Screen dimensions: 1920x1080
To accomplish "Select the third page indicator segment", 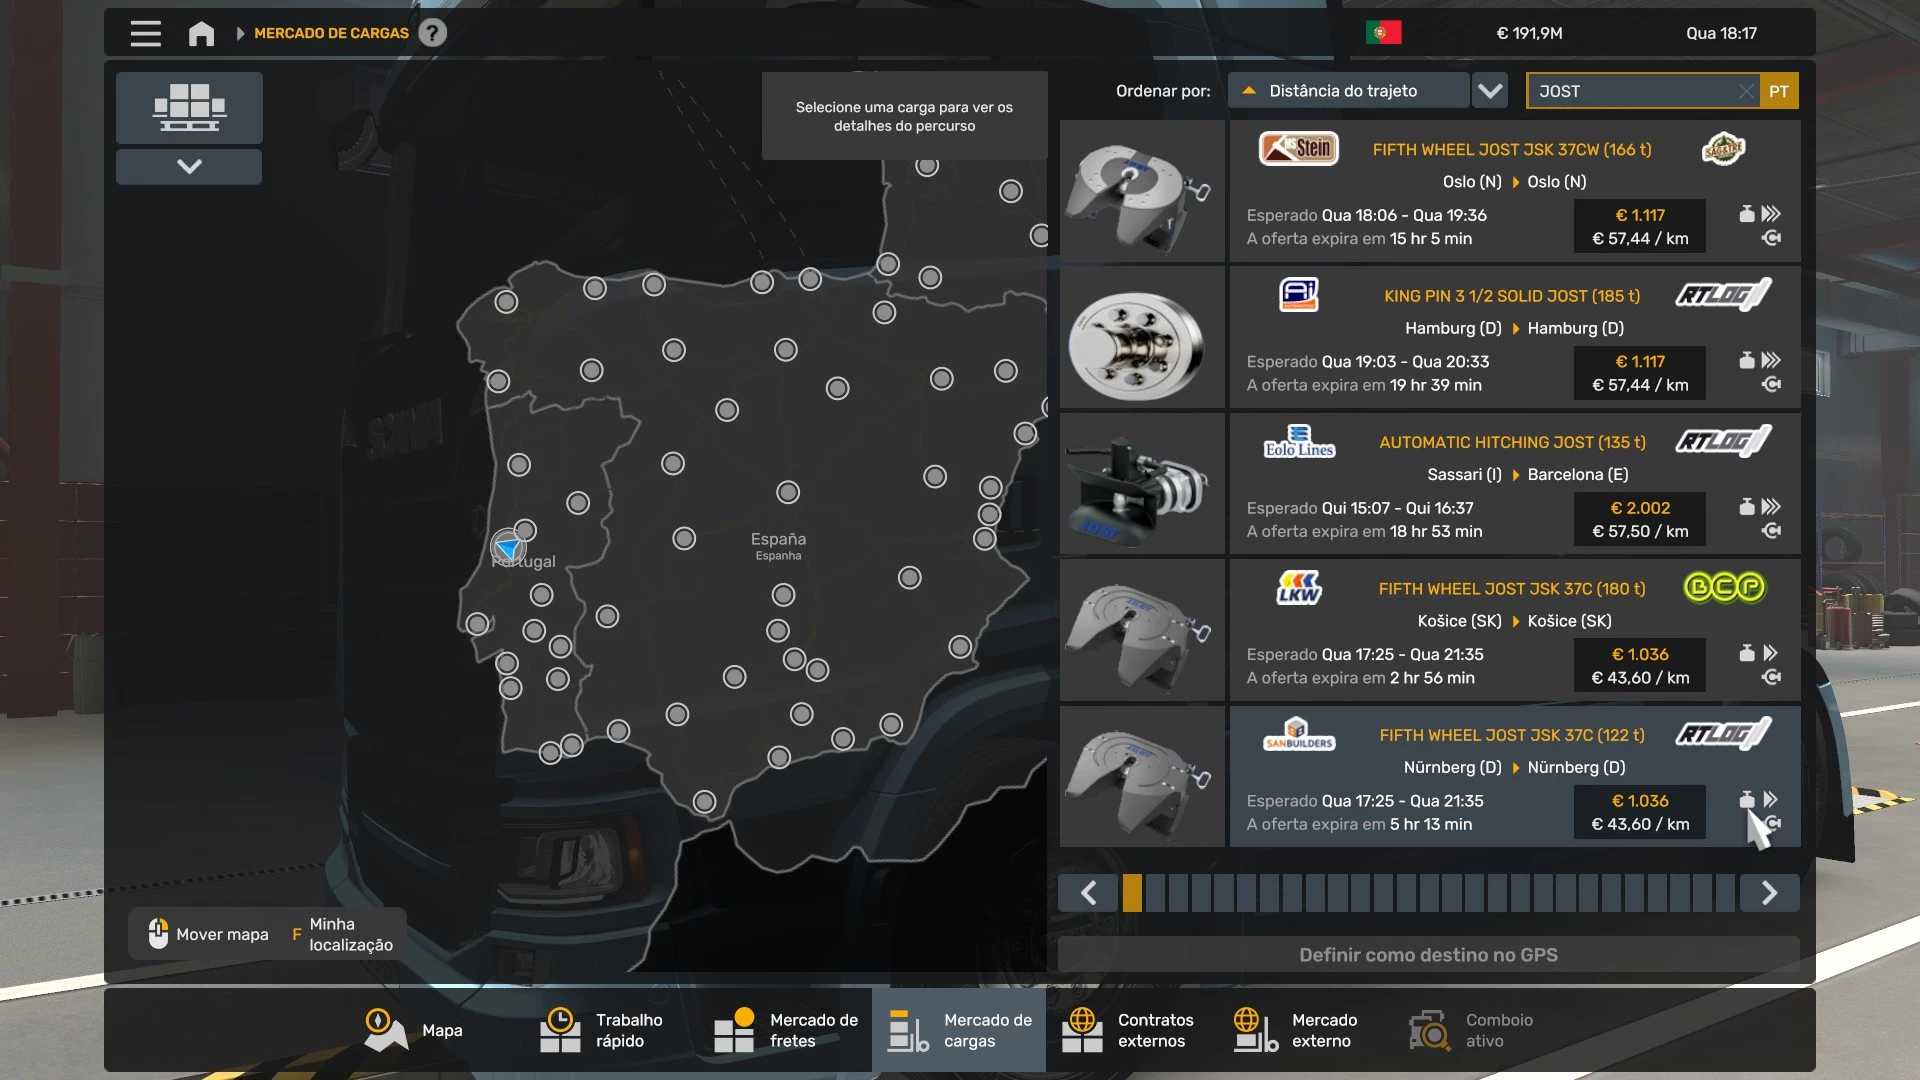I will coord(1178,893).
